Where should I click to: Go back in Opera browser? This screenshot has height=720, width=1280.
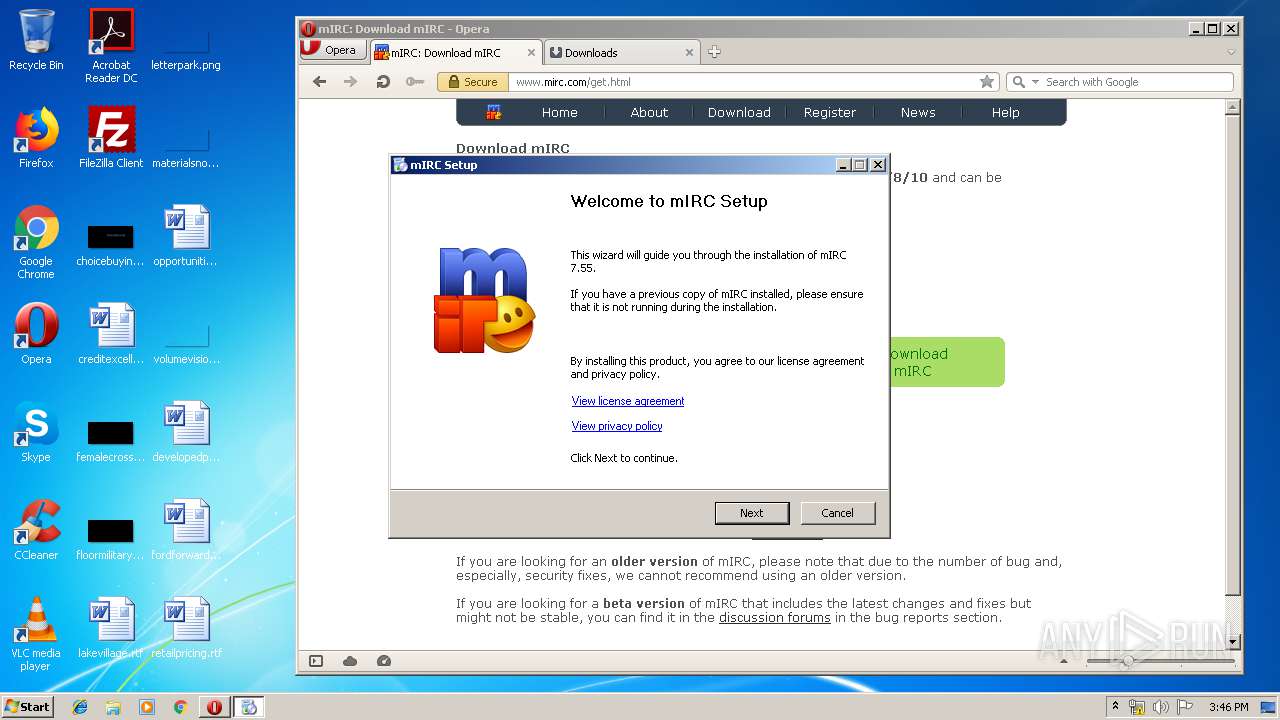[x=320, y=82]
